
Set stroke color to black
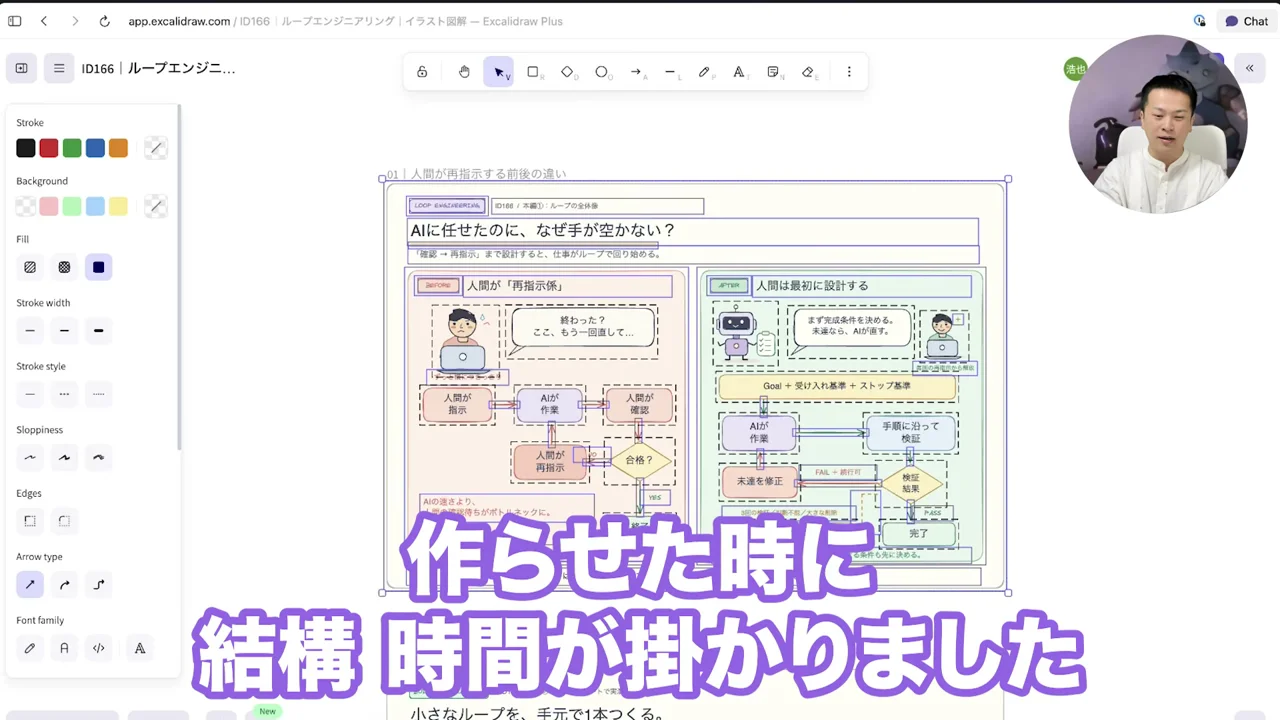click(26, 148)
